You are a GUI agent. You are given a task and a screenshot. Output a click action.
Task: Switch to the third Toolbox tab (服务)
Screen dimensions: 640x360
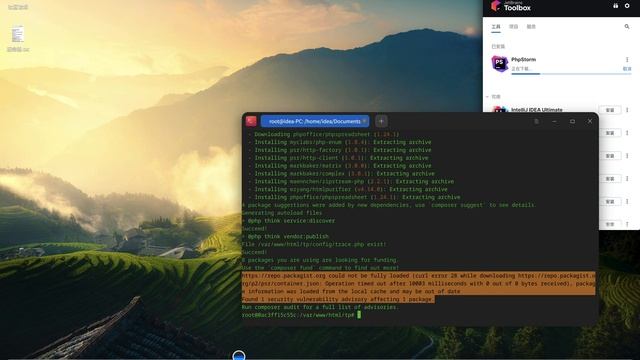point(531,27)
